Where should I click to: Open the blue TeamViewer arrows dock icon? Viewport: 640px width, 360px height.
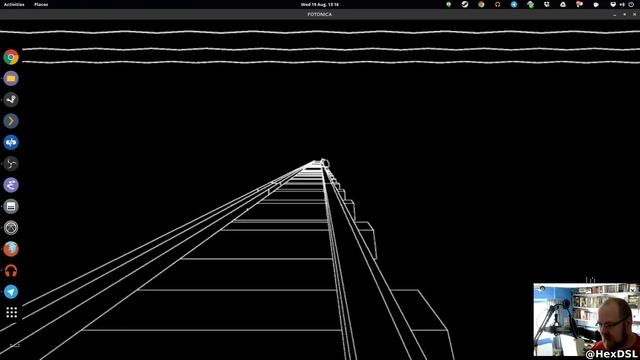pos(11,142)
